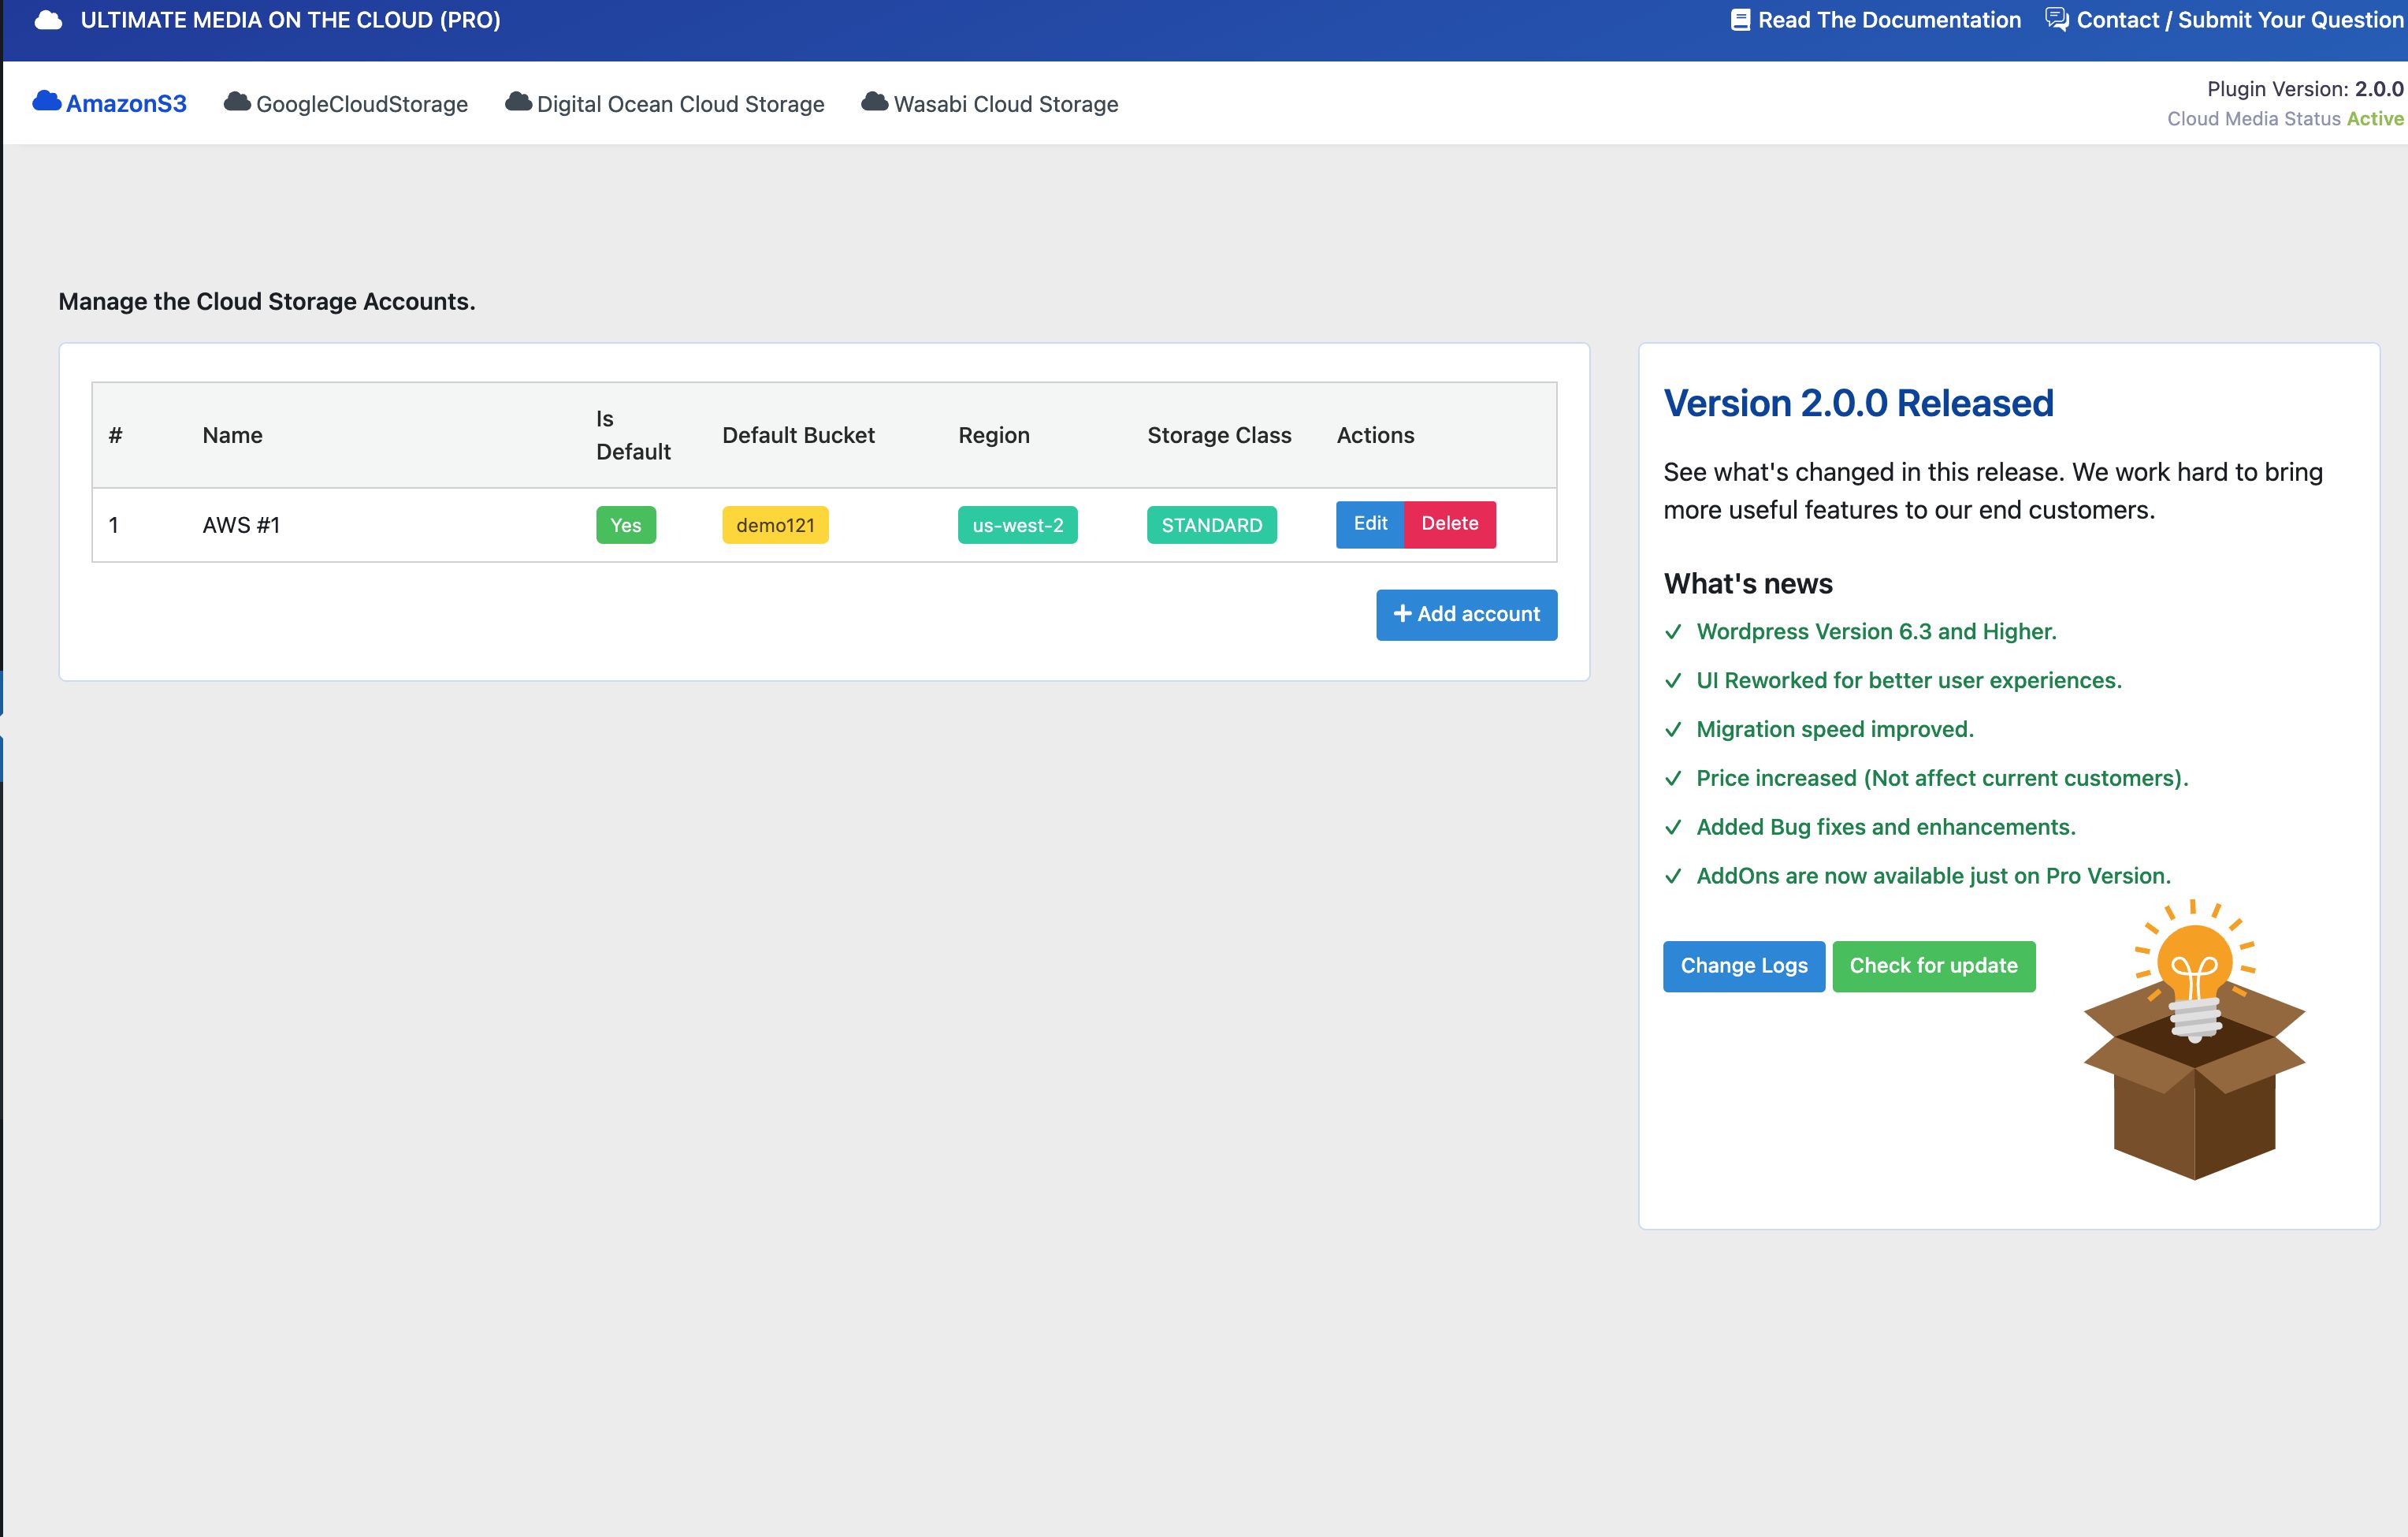Image resolution: width=2408 pixels, height=1537 pixels.
Task: Click the cloud logo in header
Action: pyautogui.click(x=48, y=20)
